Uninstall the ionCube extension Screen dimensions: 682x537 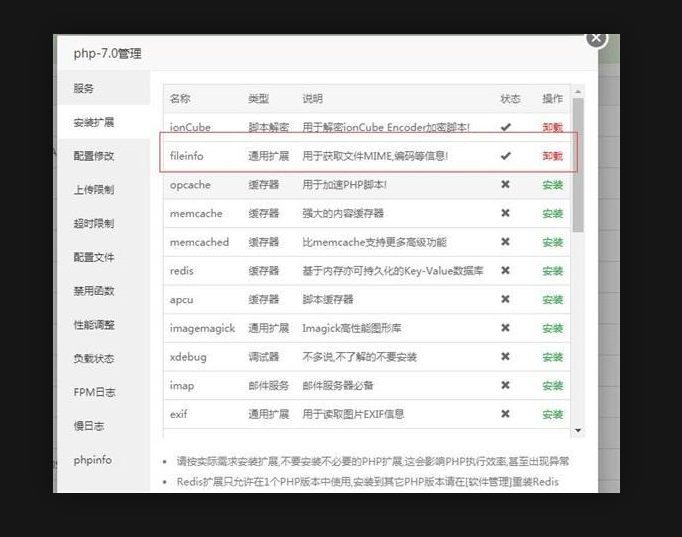pyautogui.click(x=552, y=128)
